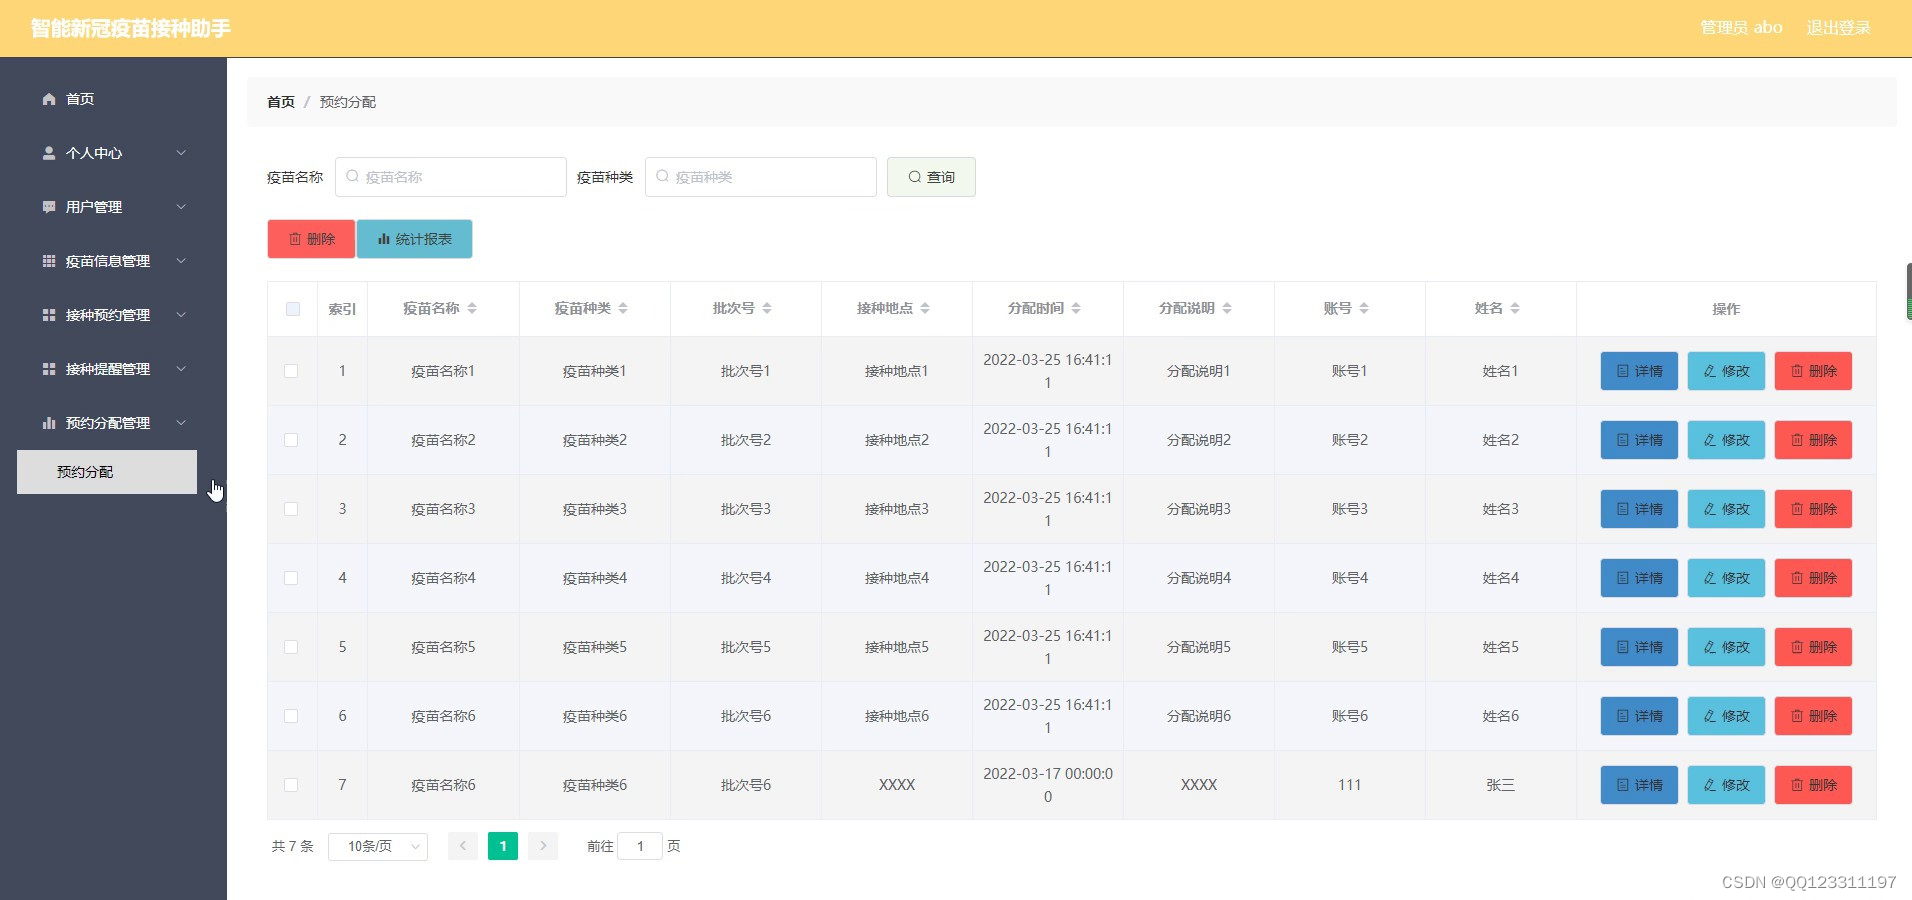Expand the 接种预约管理 menu chevron
Screen dimensions: 1912x900
(x=181, y=315)
